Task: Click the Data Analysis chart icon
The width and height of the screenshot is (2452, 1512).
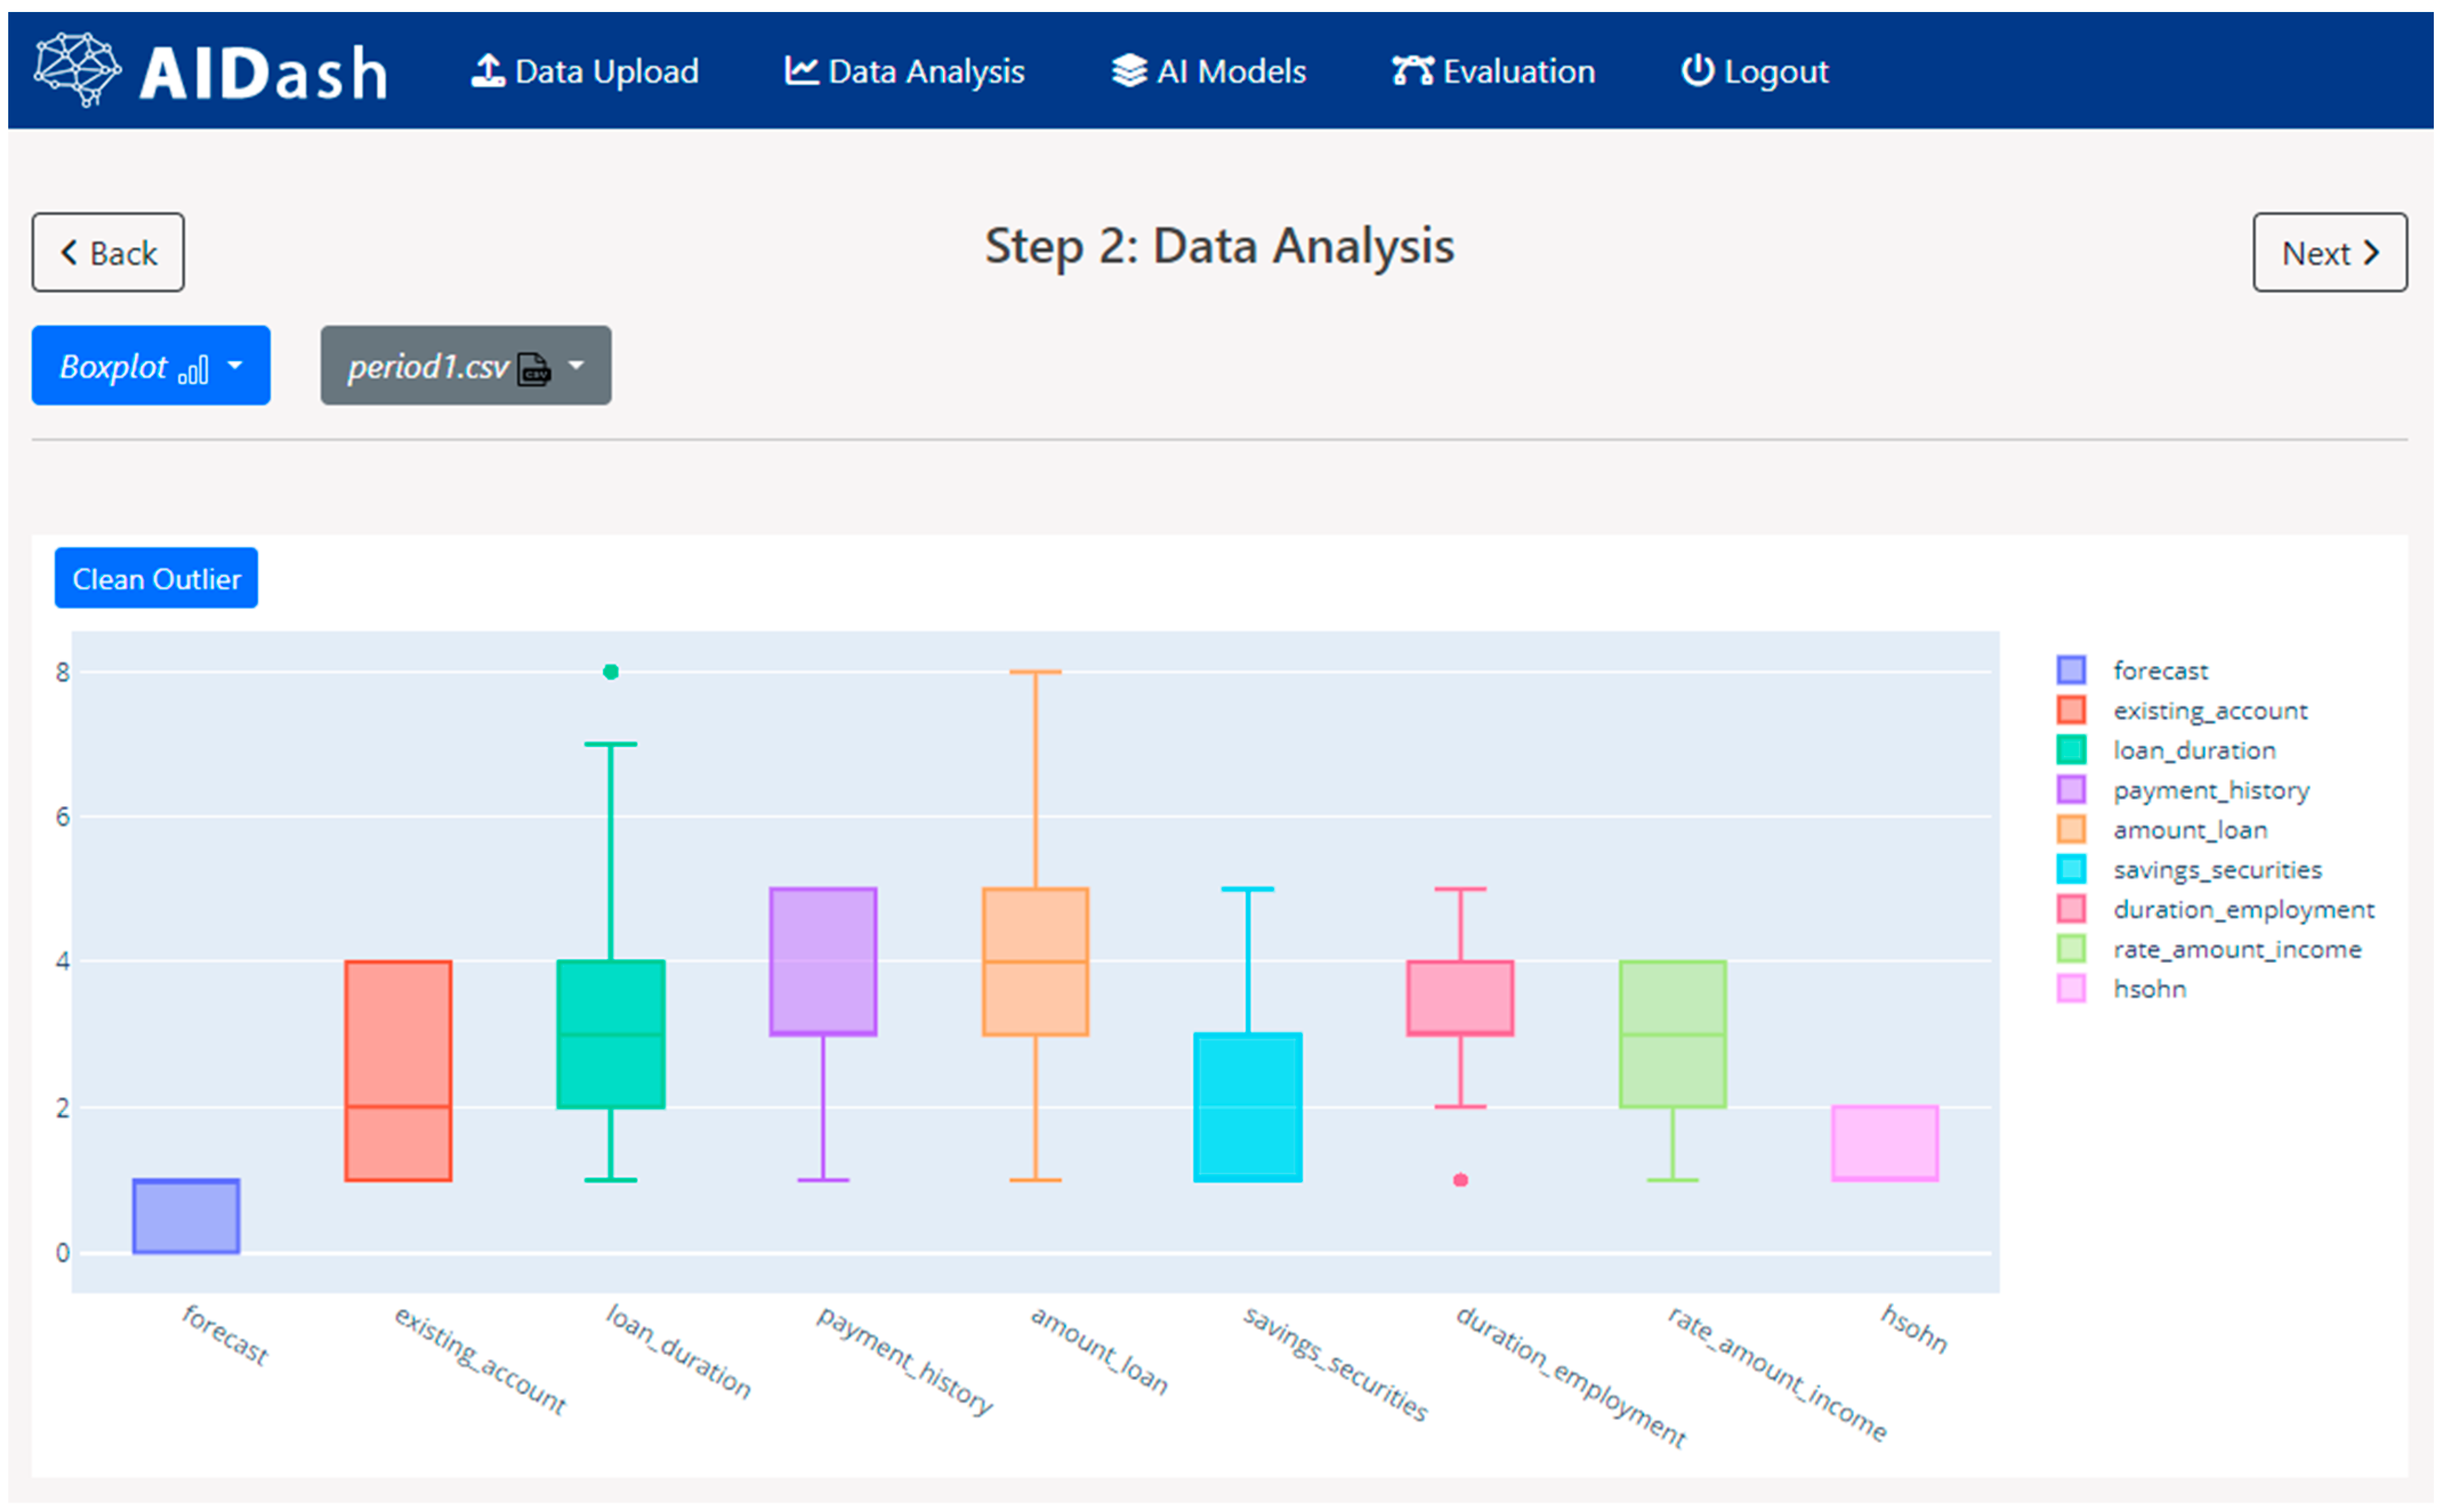Action: pos(802,71)
